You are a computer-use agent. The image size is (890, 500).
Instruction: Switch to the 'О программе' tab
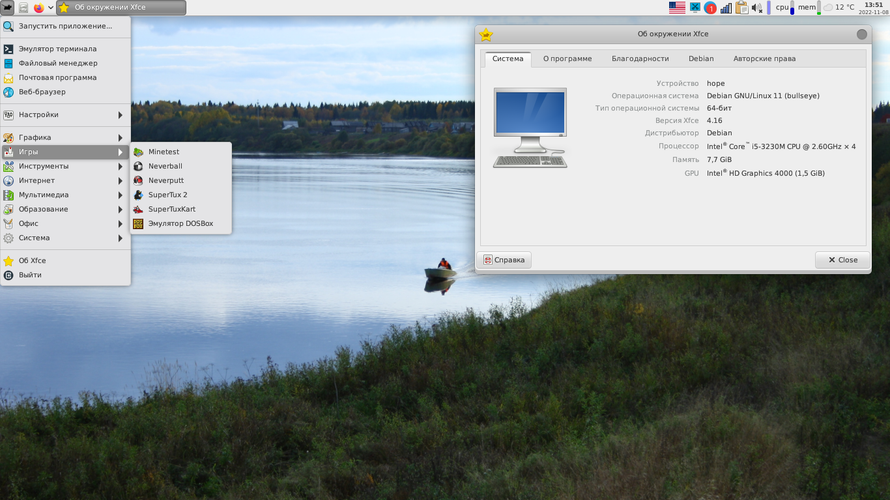[567, 59]
